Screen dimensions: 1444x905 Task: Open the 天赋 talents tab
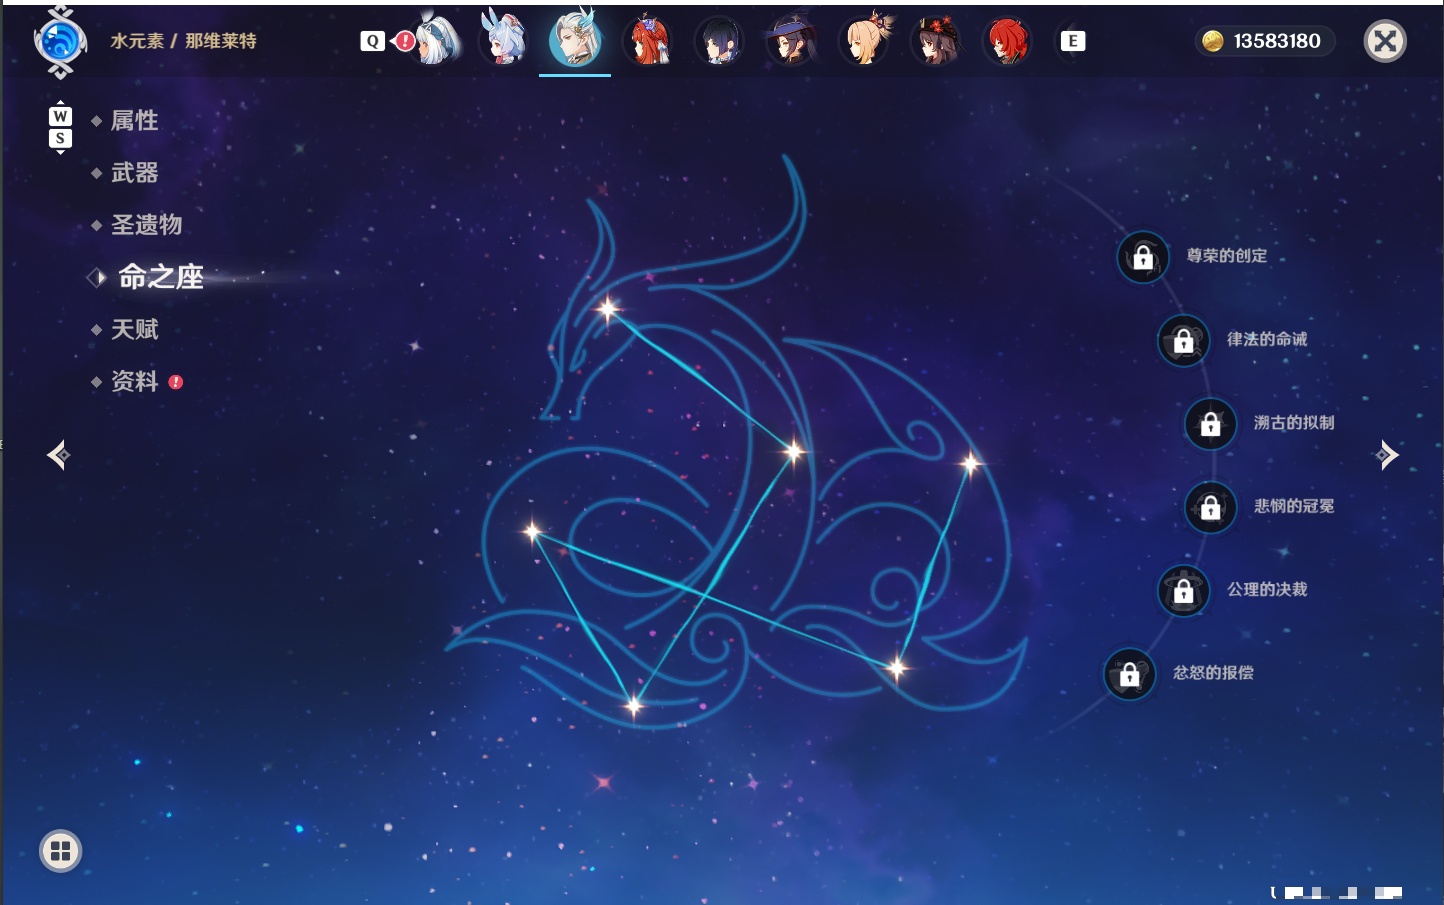134,329
